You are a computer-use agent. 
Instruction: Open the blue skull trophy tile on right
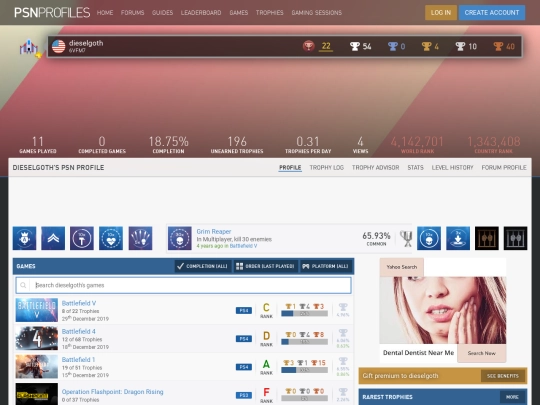pyautogui.click(x=429, y=238)
